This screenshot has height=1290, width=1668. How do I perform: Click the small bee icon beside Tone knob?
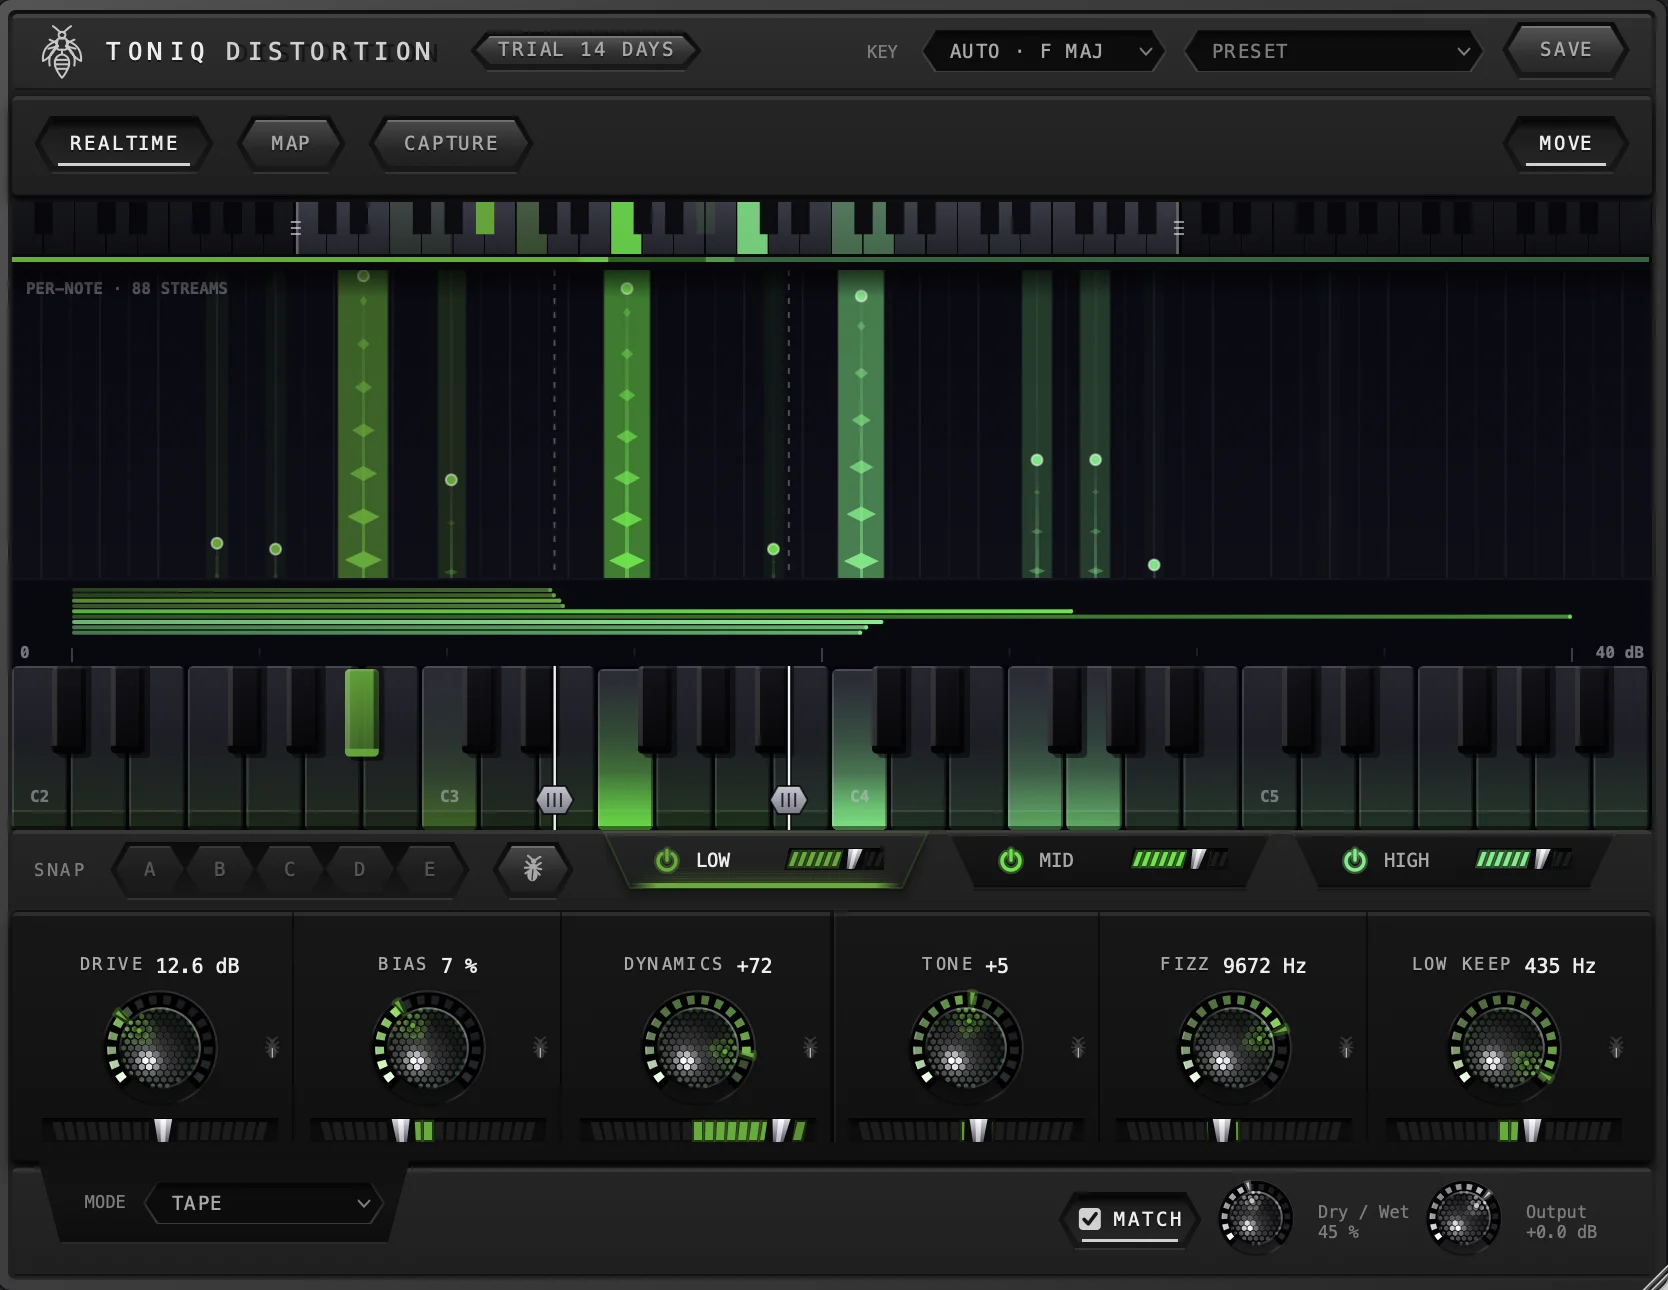1078,1047
